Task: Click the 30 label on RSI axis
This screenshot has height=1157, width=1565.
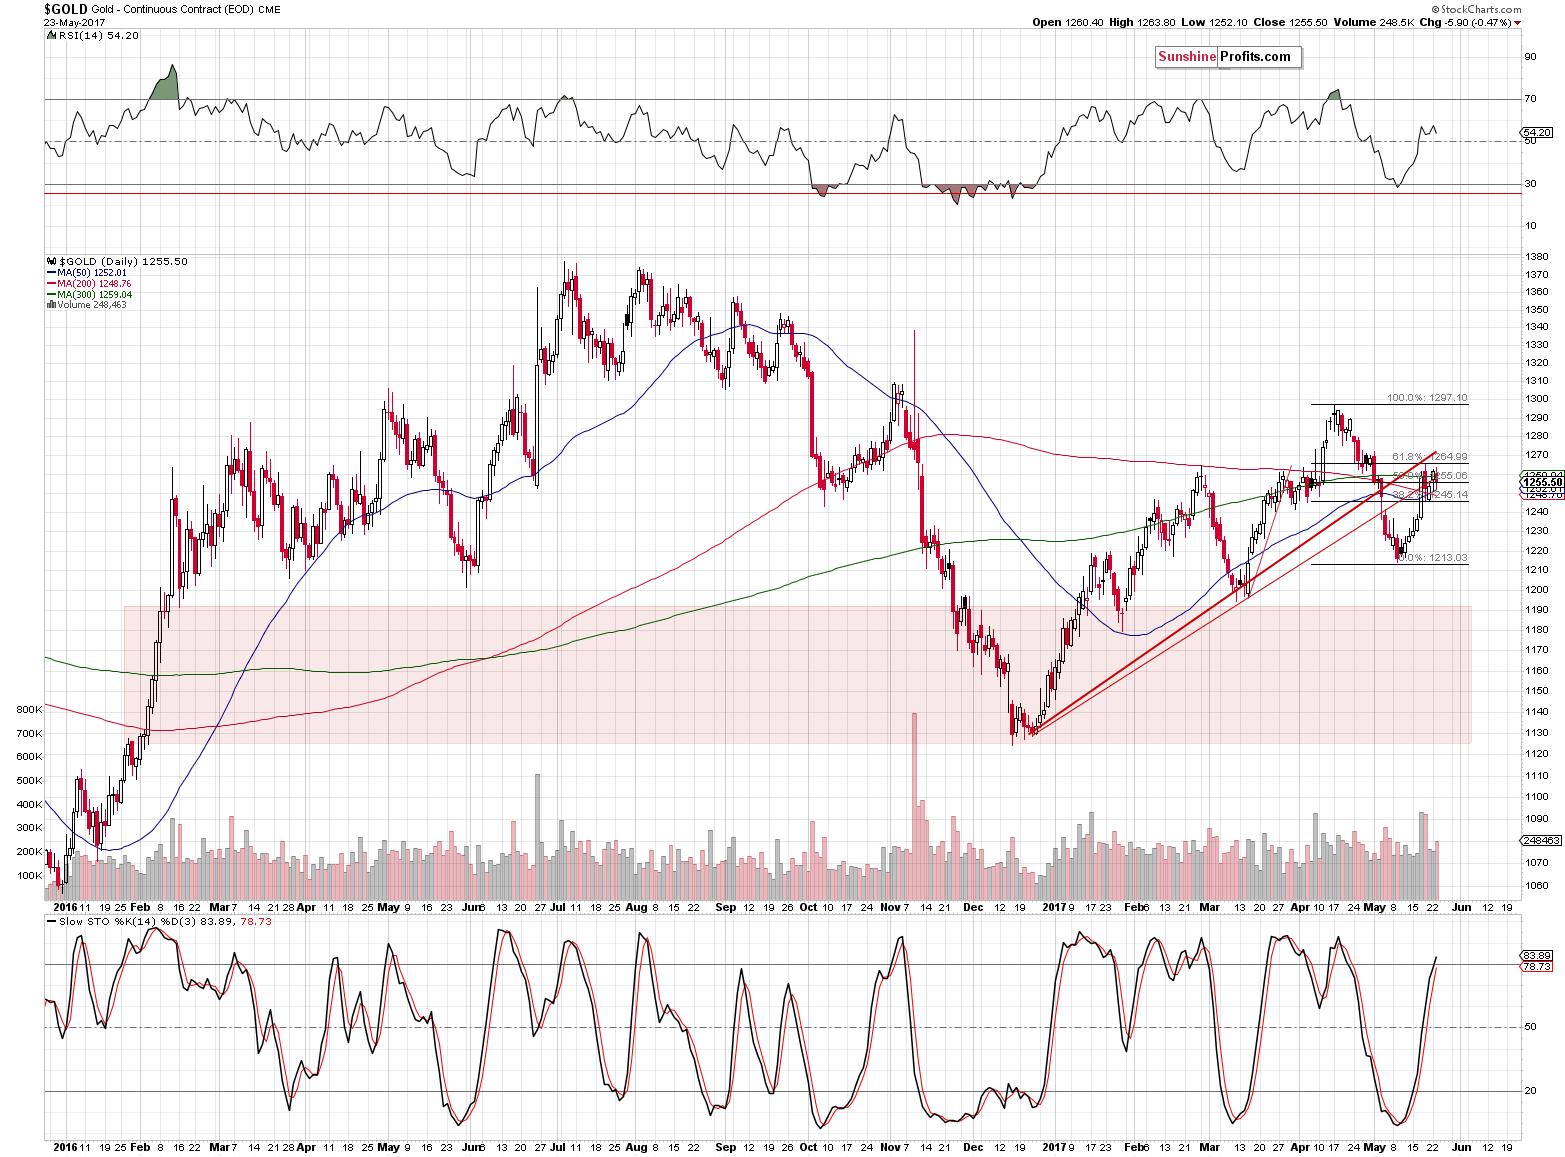Action: [x=1530, y=184]
